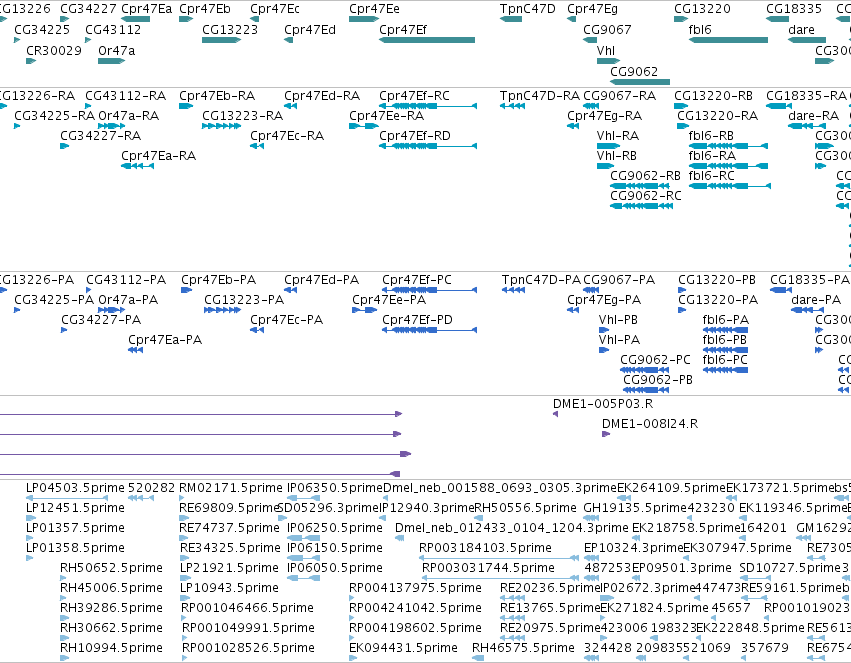
Task: Select EST RM02171.5prime
Action: click(183, 498)
